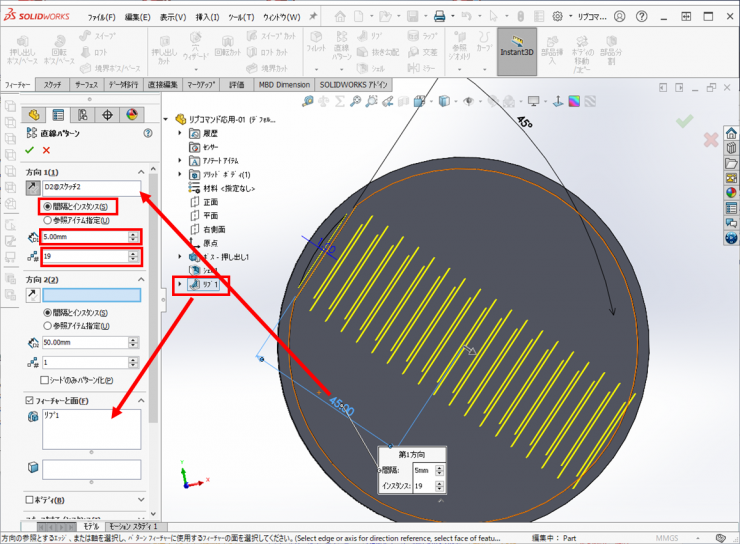Click the reverse direction arrow for Direction 1

(x=32, y=187)
